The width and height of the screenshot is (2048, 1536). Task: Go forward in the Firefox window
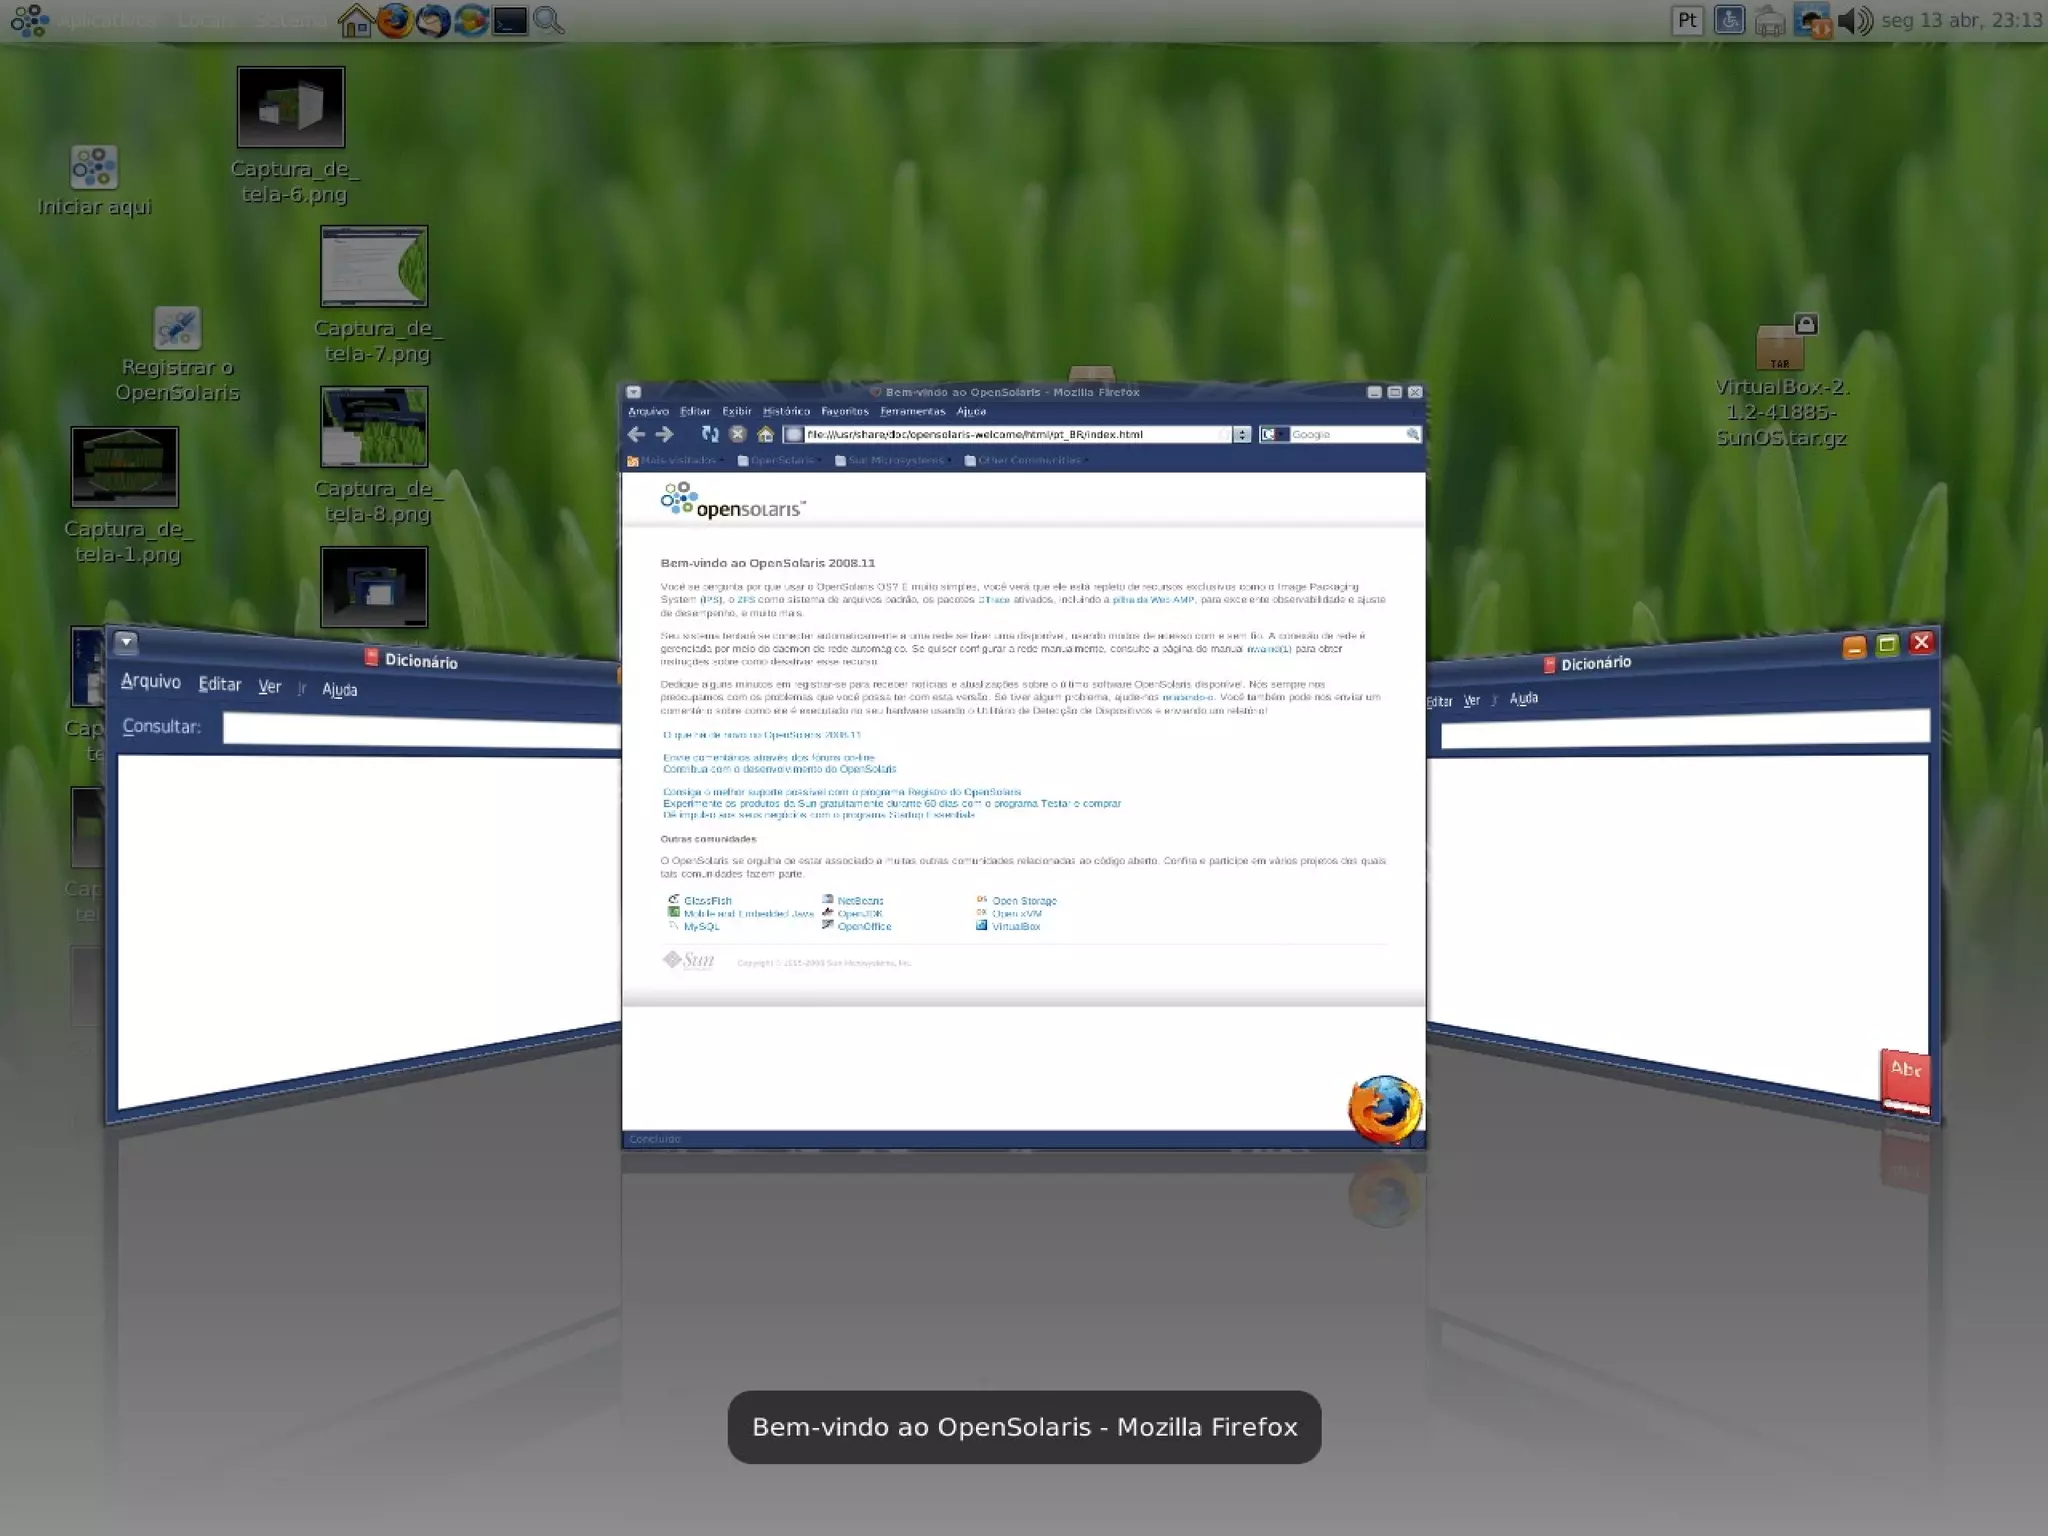point(664,434)
